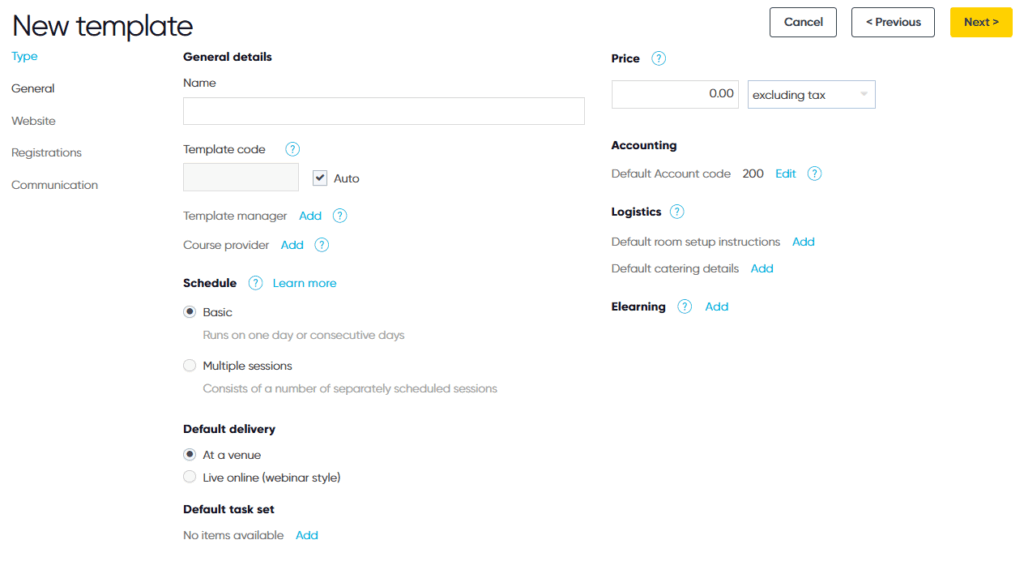1024x570 pixels.
Task: Click help icon next to Template manager
Action: (x=340, y=216)
